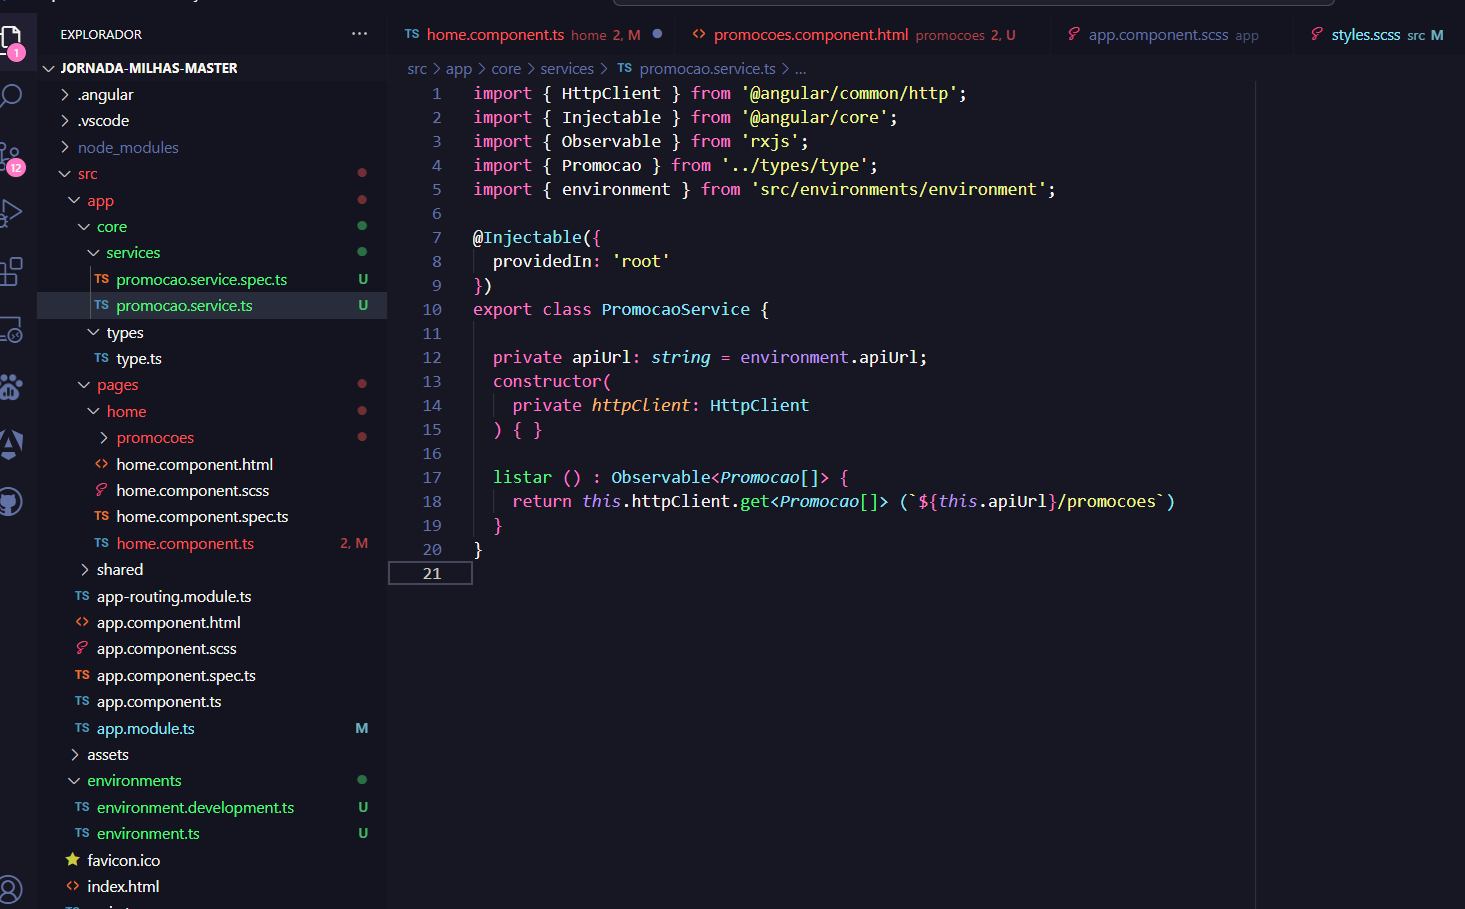Click unsaved dot on home.component.ts tab
1465x909 pixels.
657,34
